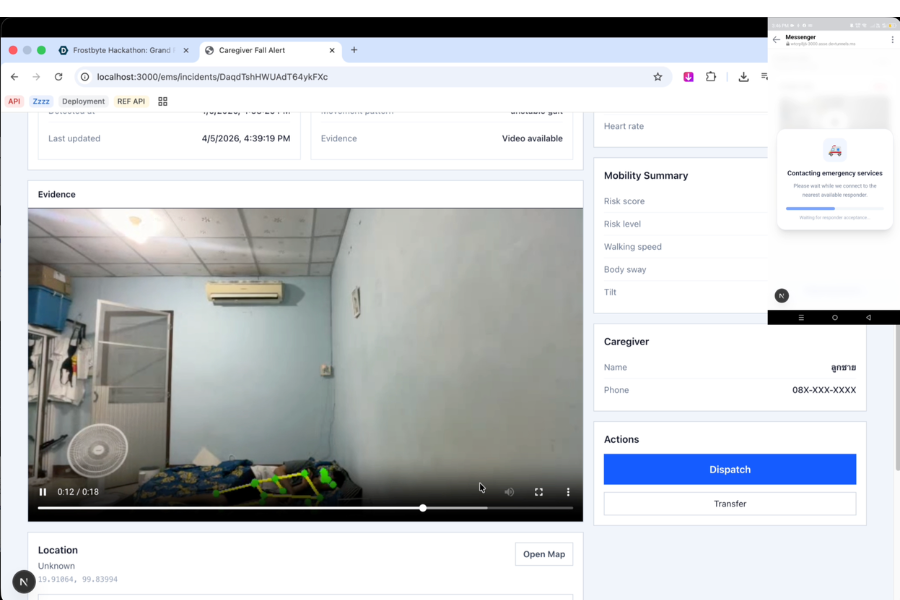Bookmark this page with the star icon

click(658, 76)
